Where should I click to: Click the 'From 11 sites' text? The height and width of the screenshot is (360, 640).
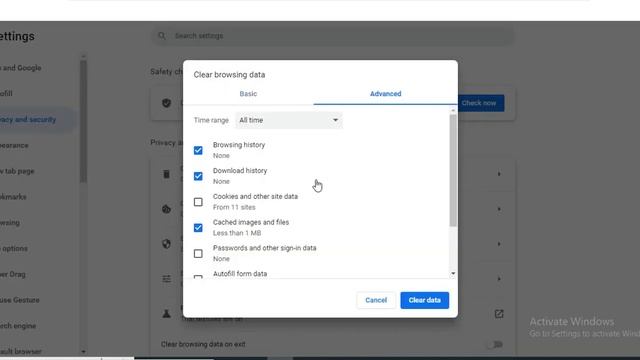coord(234,207)
